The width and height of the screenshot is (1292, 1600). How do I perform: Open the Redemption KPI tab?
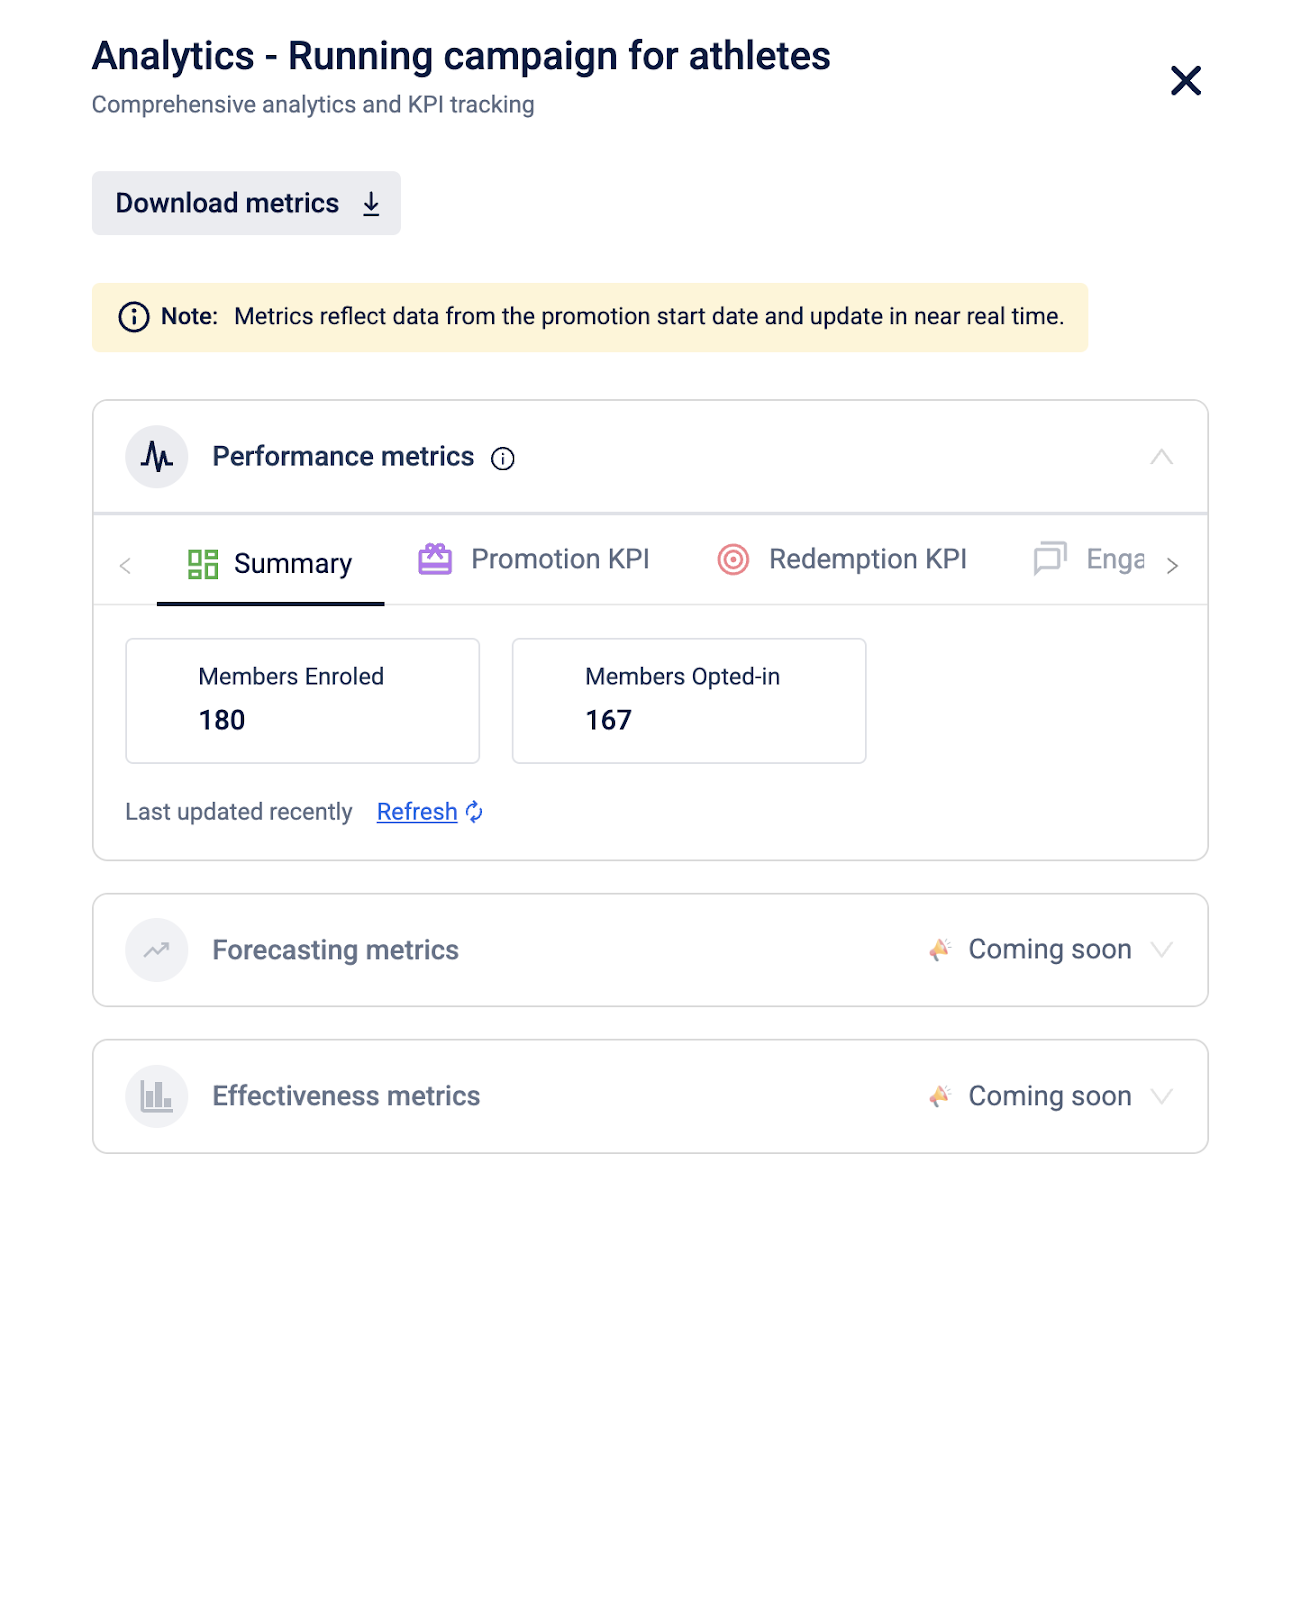pos(867,559)
